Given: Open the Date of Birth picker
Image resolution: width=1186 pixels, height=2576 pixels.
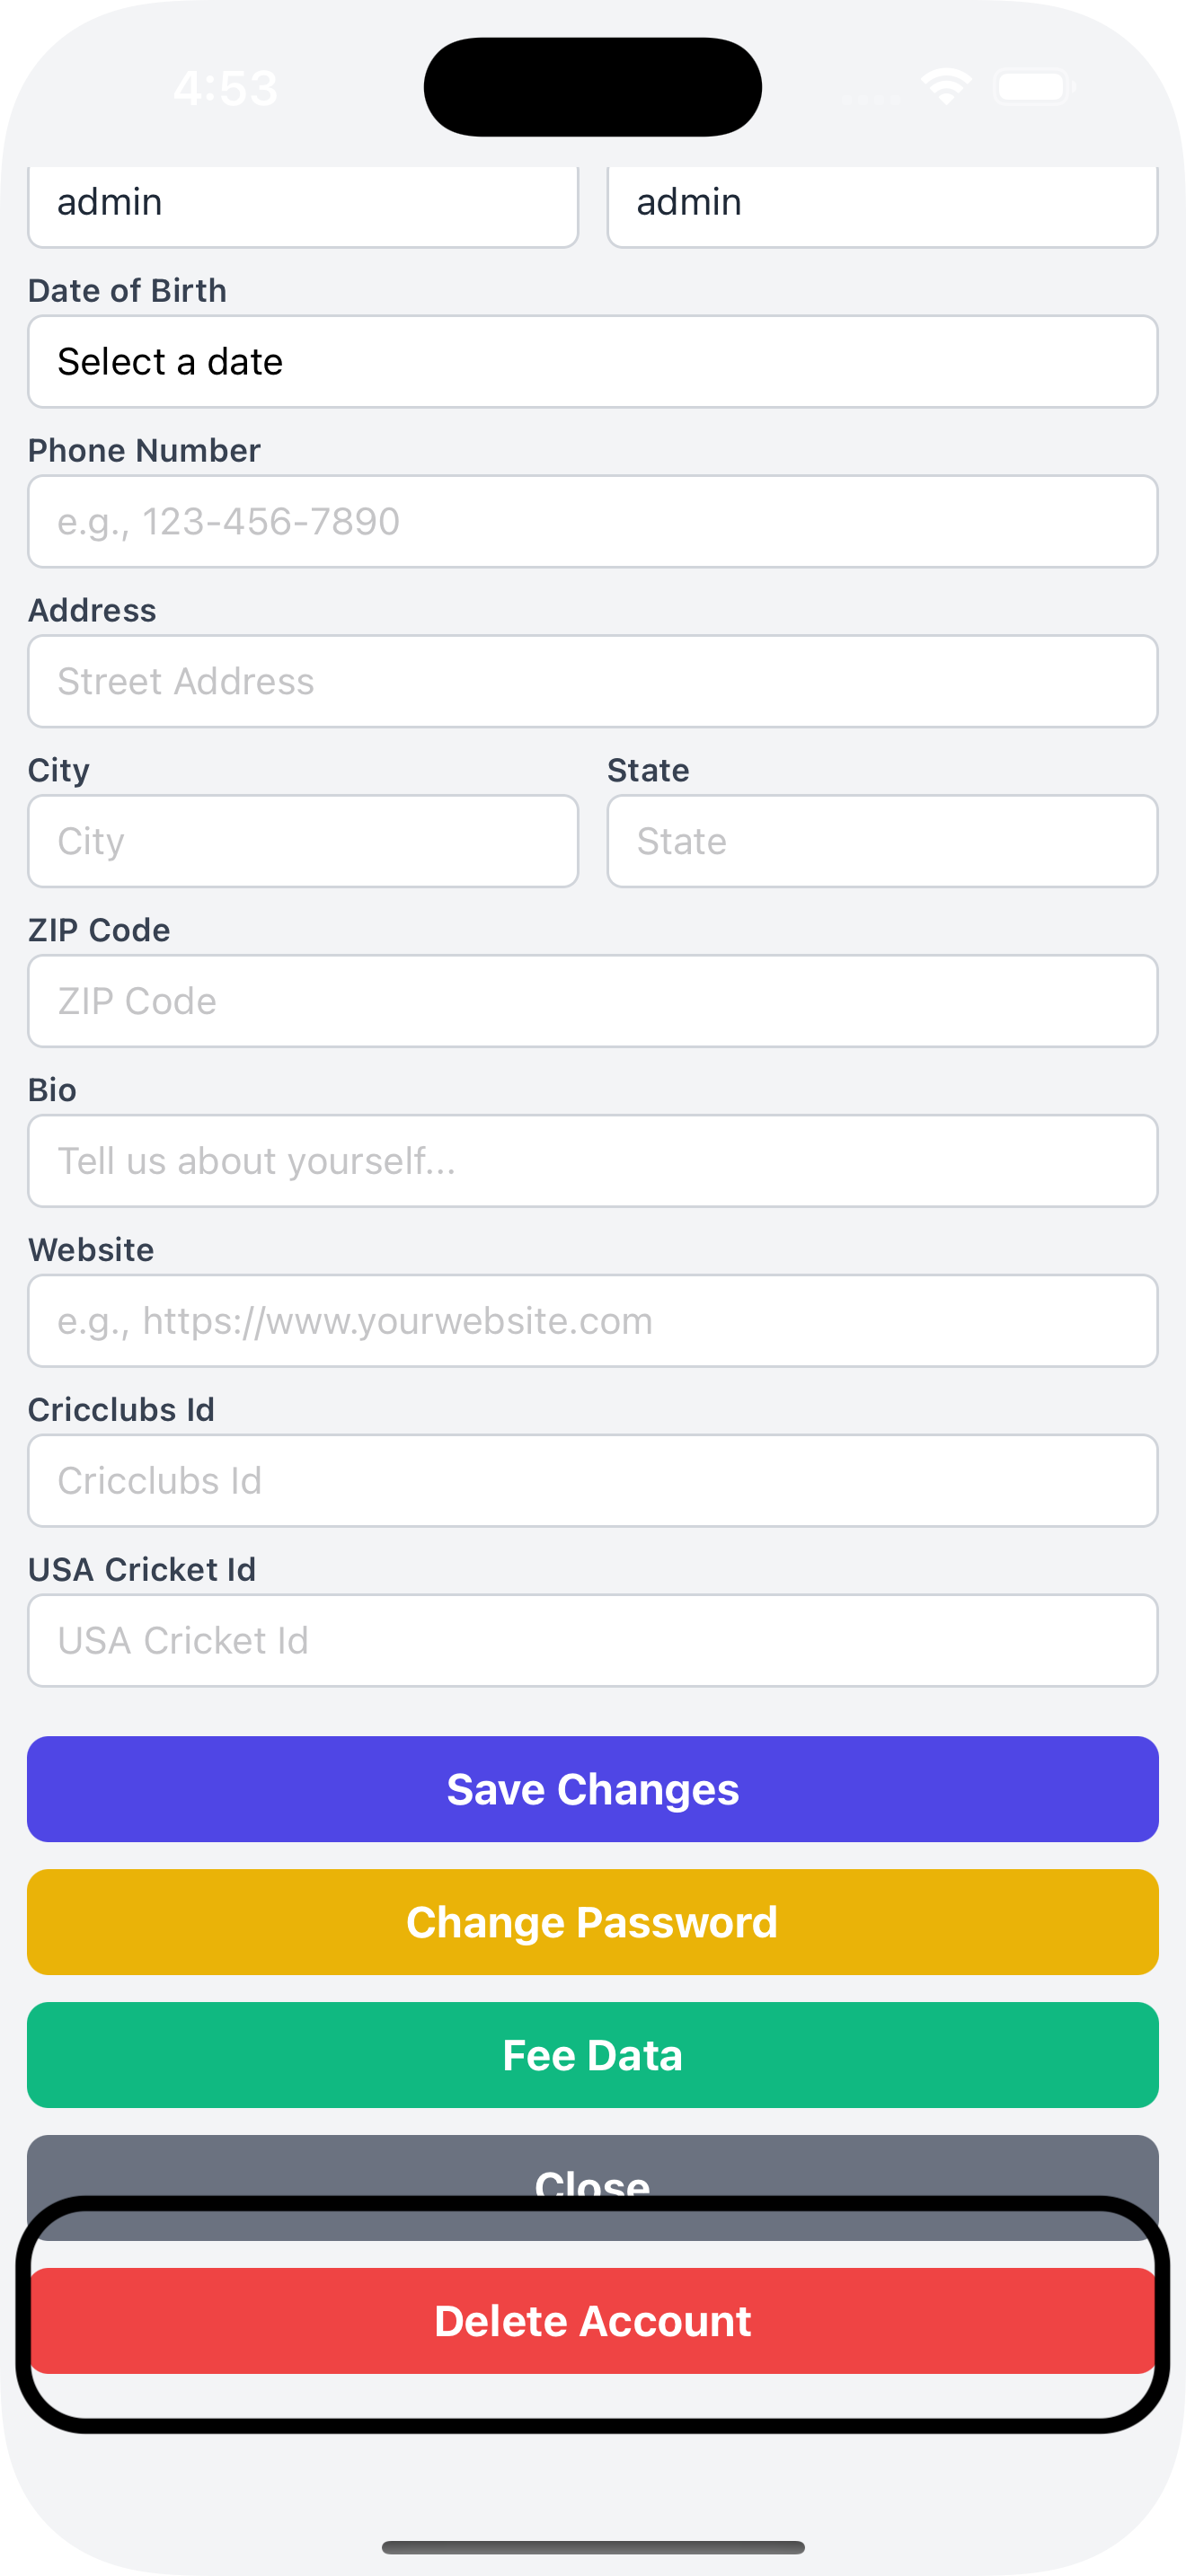Looking at the screenshot, I should 592,362.
